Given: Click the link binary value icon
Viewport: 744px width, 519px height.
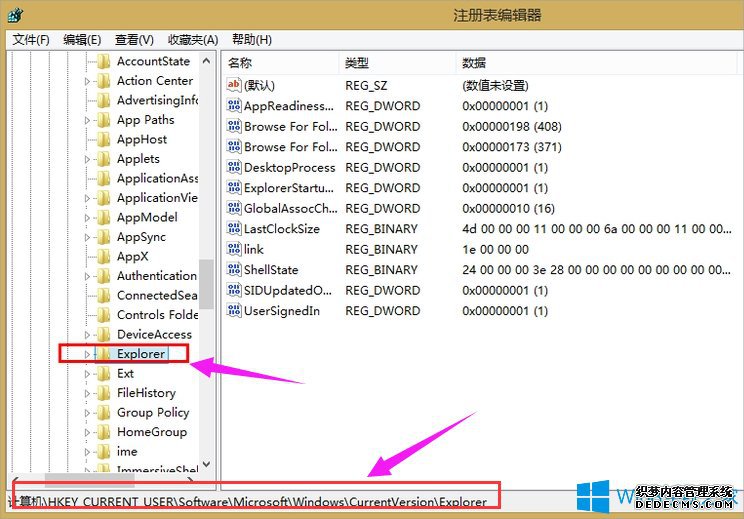Looking at the screenshot, I should pos(234,249).
